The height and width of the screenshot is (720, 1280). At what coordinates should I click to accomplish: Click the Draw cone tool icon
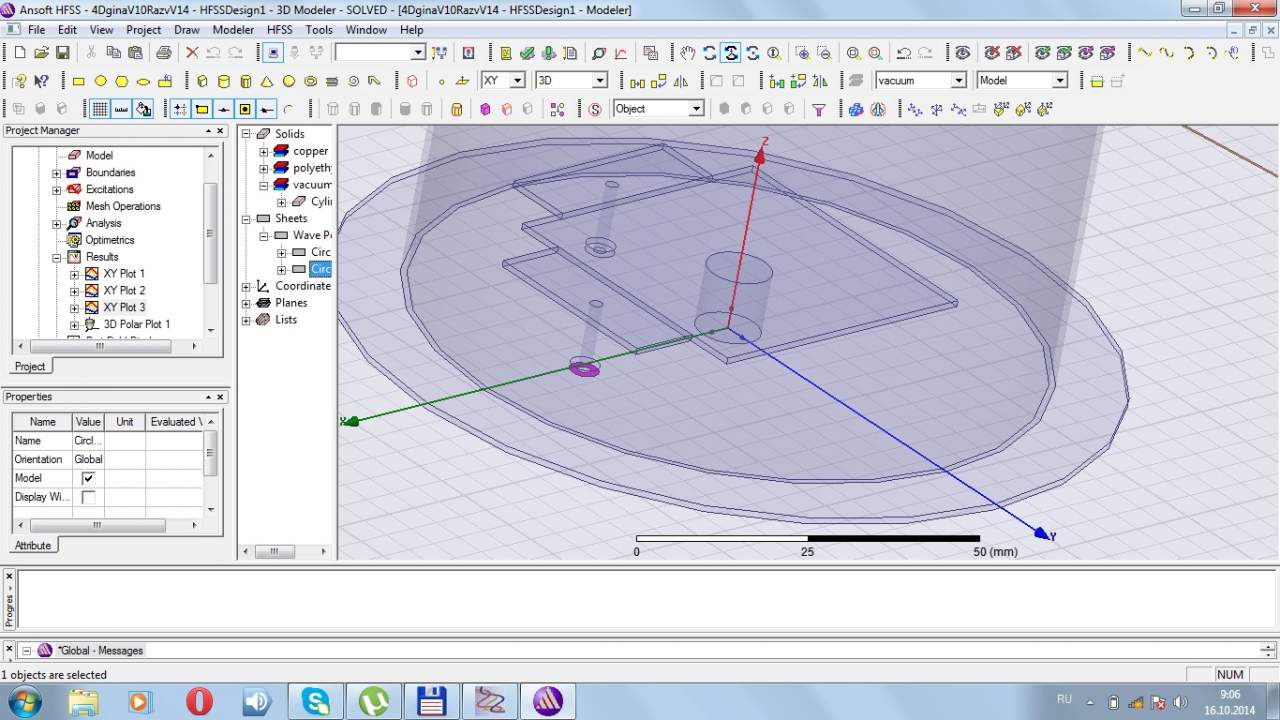click(x=267, y=81)
